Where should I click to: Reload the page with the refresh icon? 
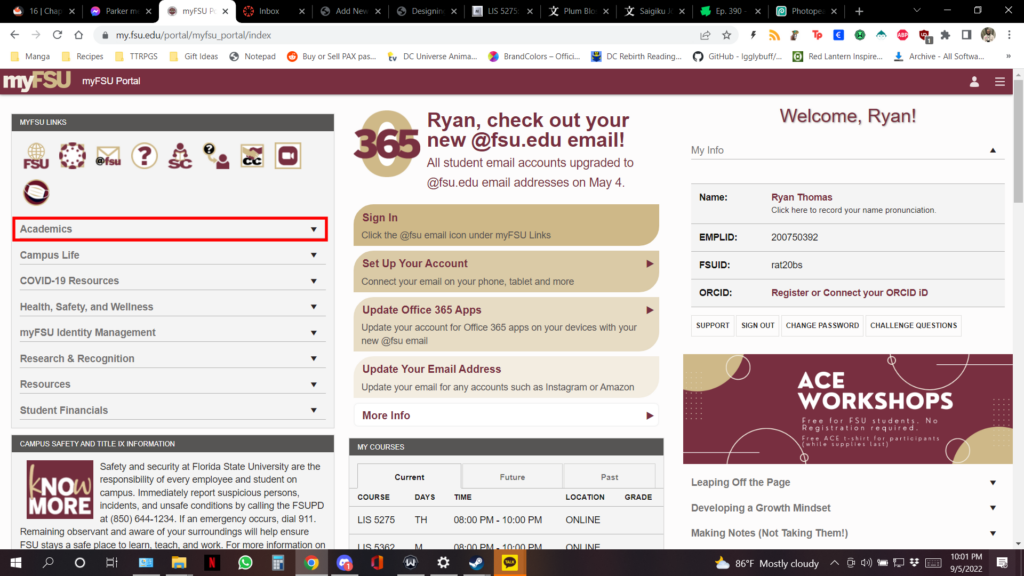pyautogui.click(x=57, y=35)
